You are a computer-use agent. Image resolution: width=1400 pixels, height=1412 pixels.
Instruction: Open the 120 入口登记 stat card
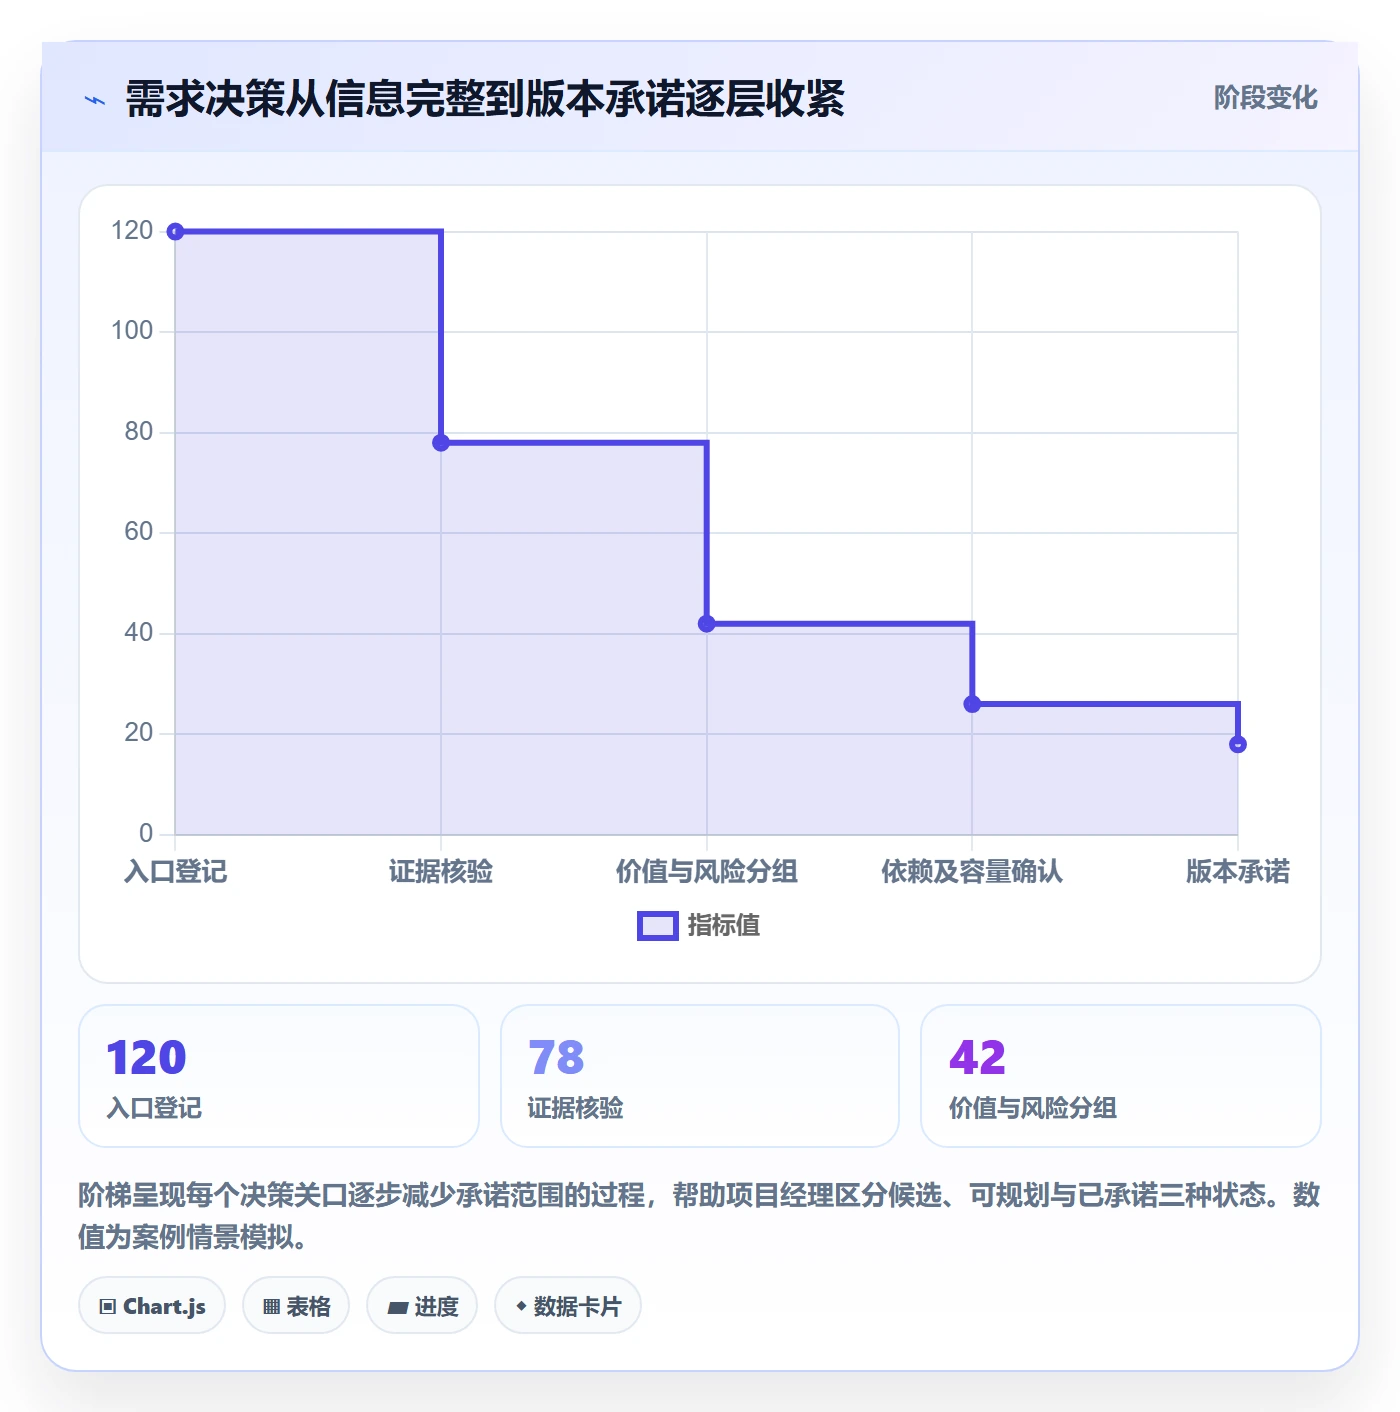pyautogui.click(x=279, y=1076)
